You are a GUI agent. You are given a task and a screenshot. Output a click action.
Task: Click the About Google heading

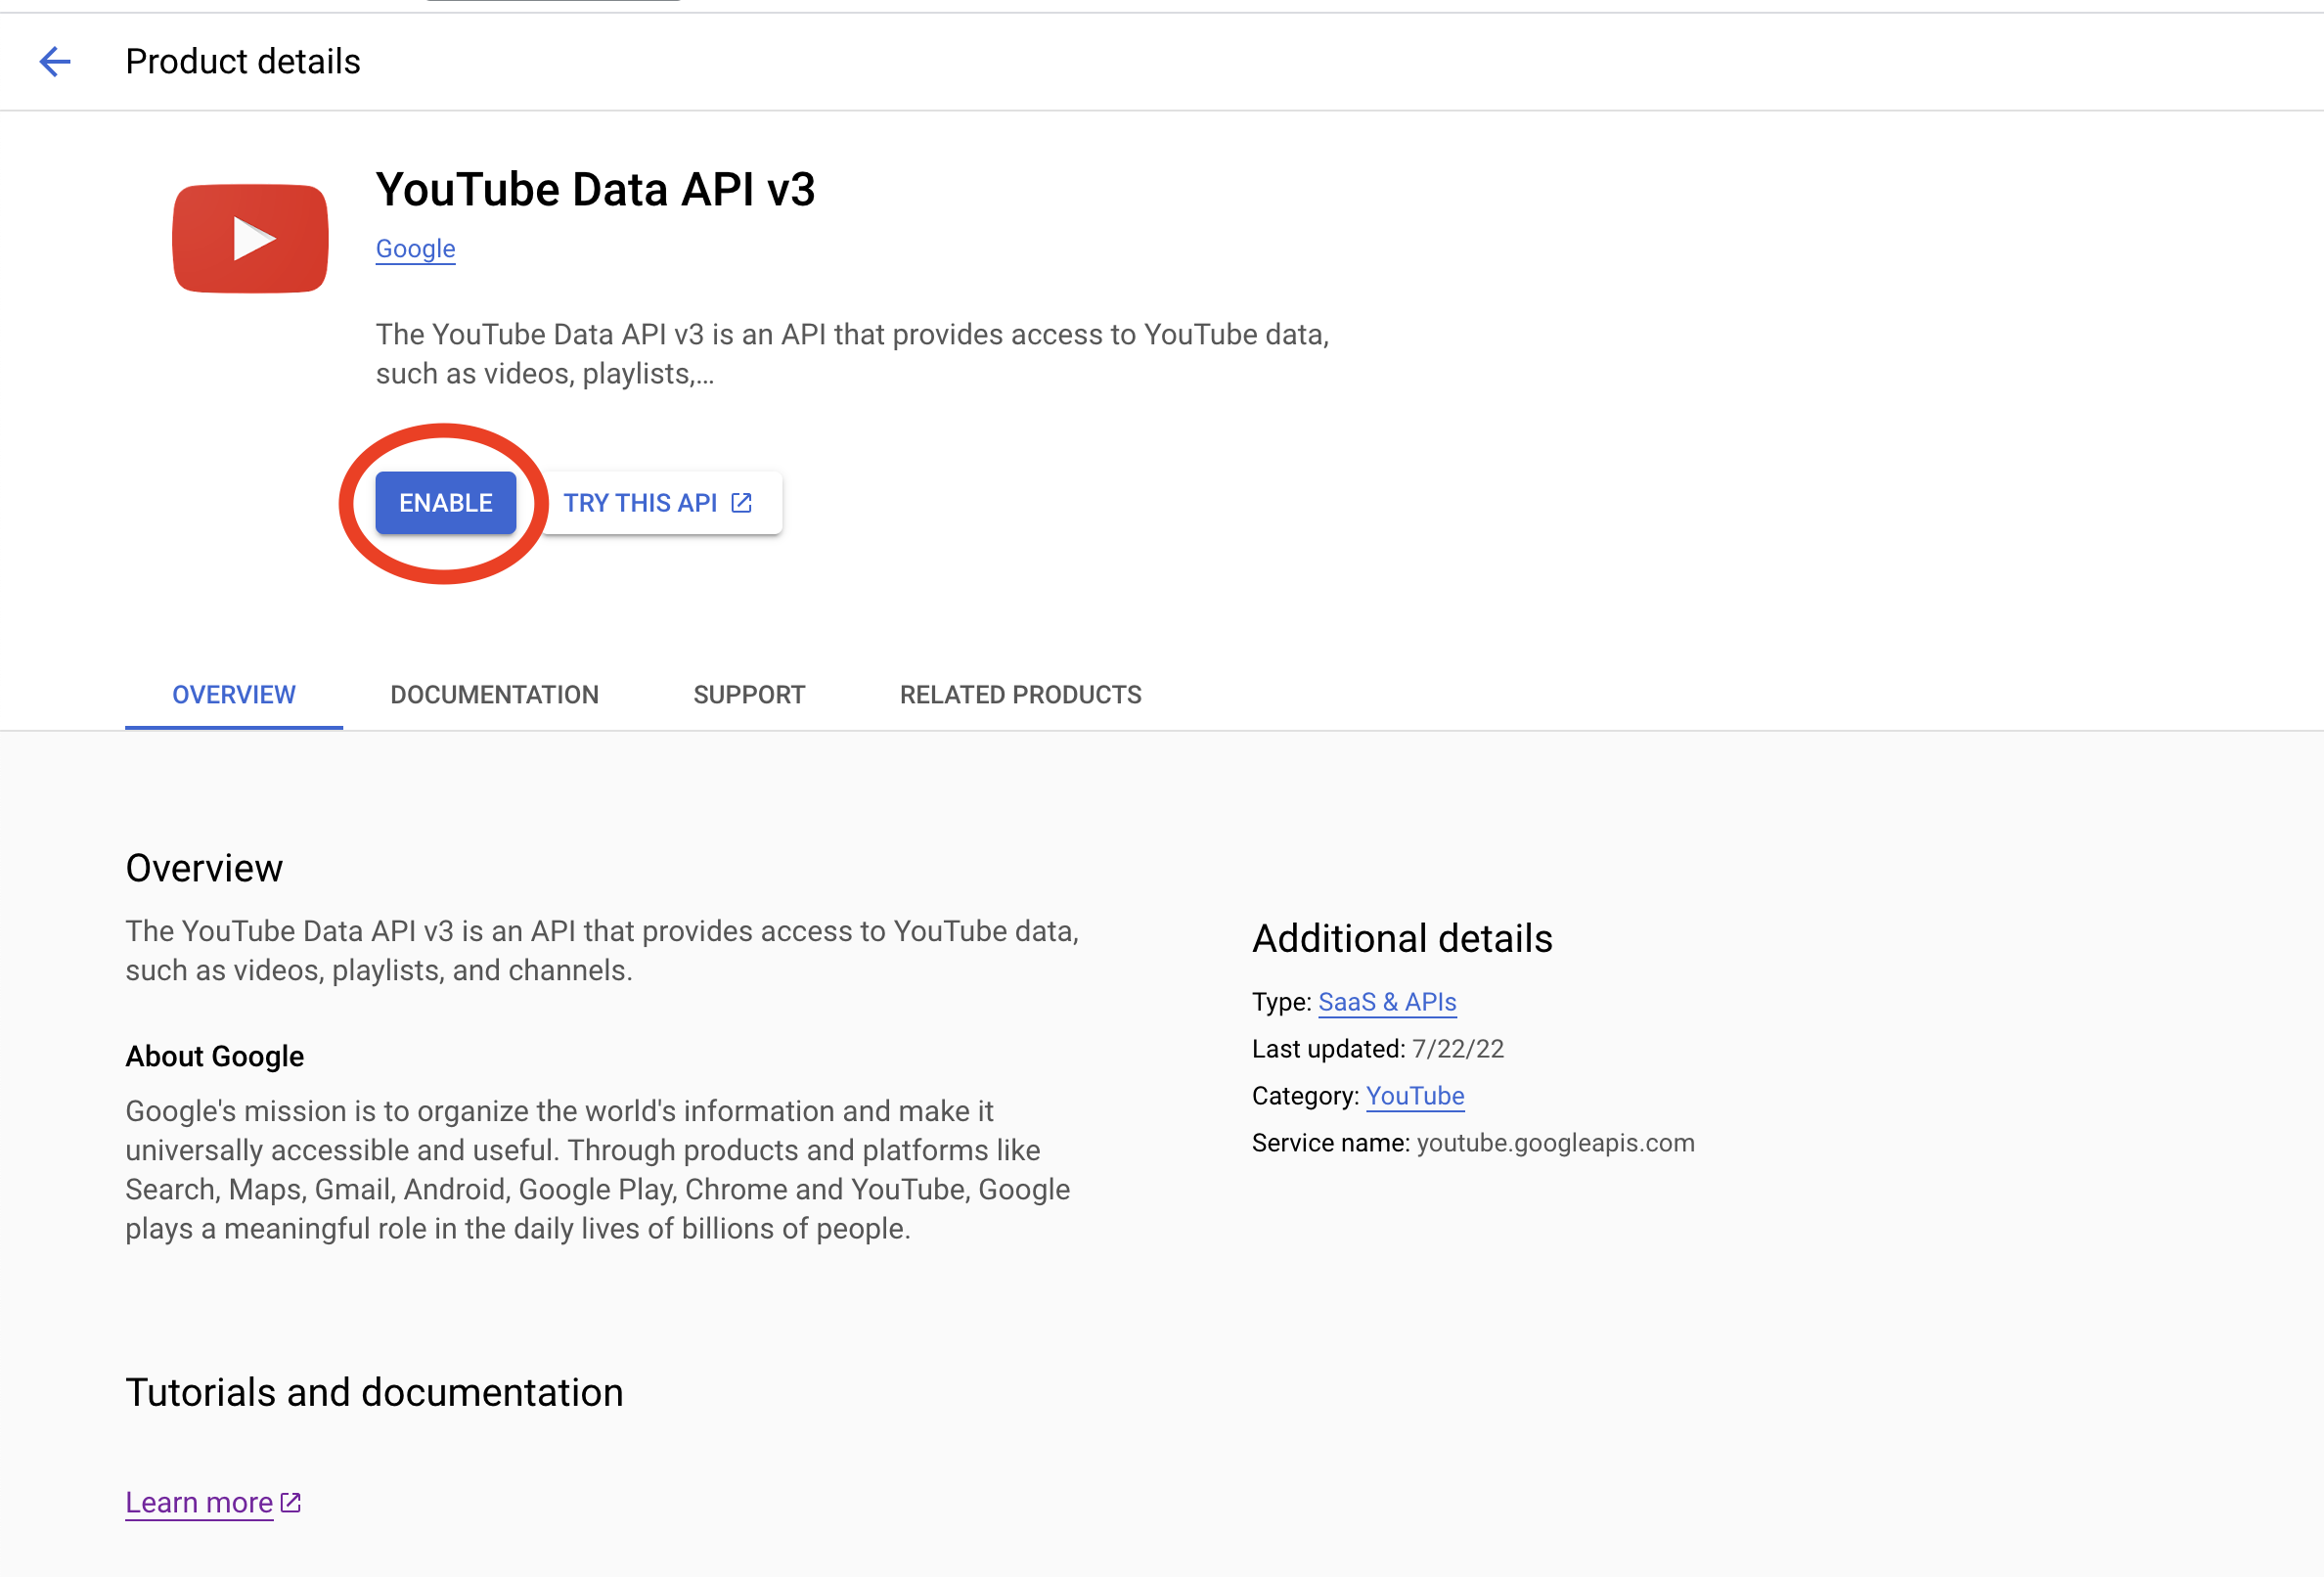tap(215, 1056)
